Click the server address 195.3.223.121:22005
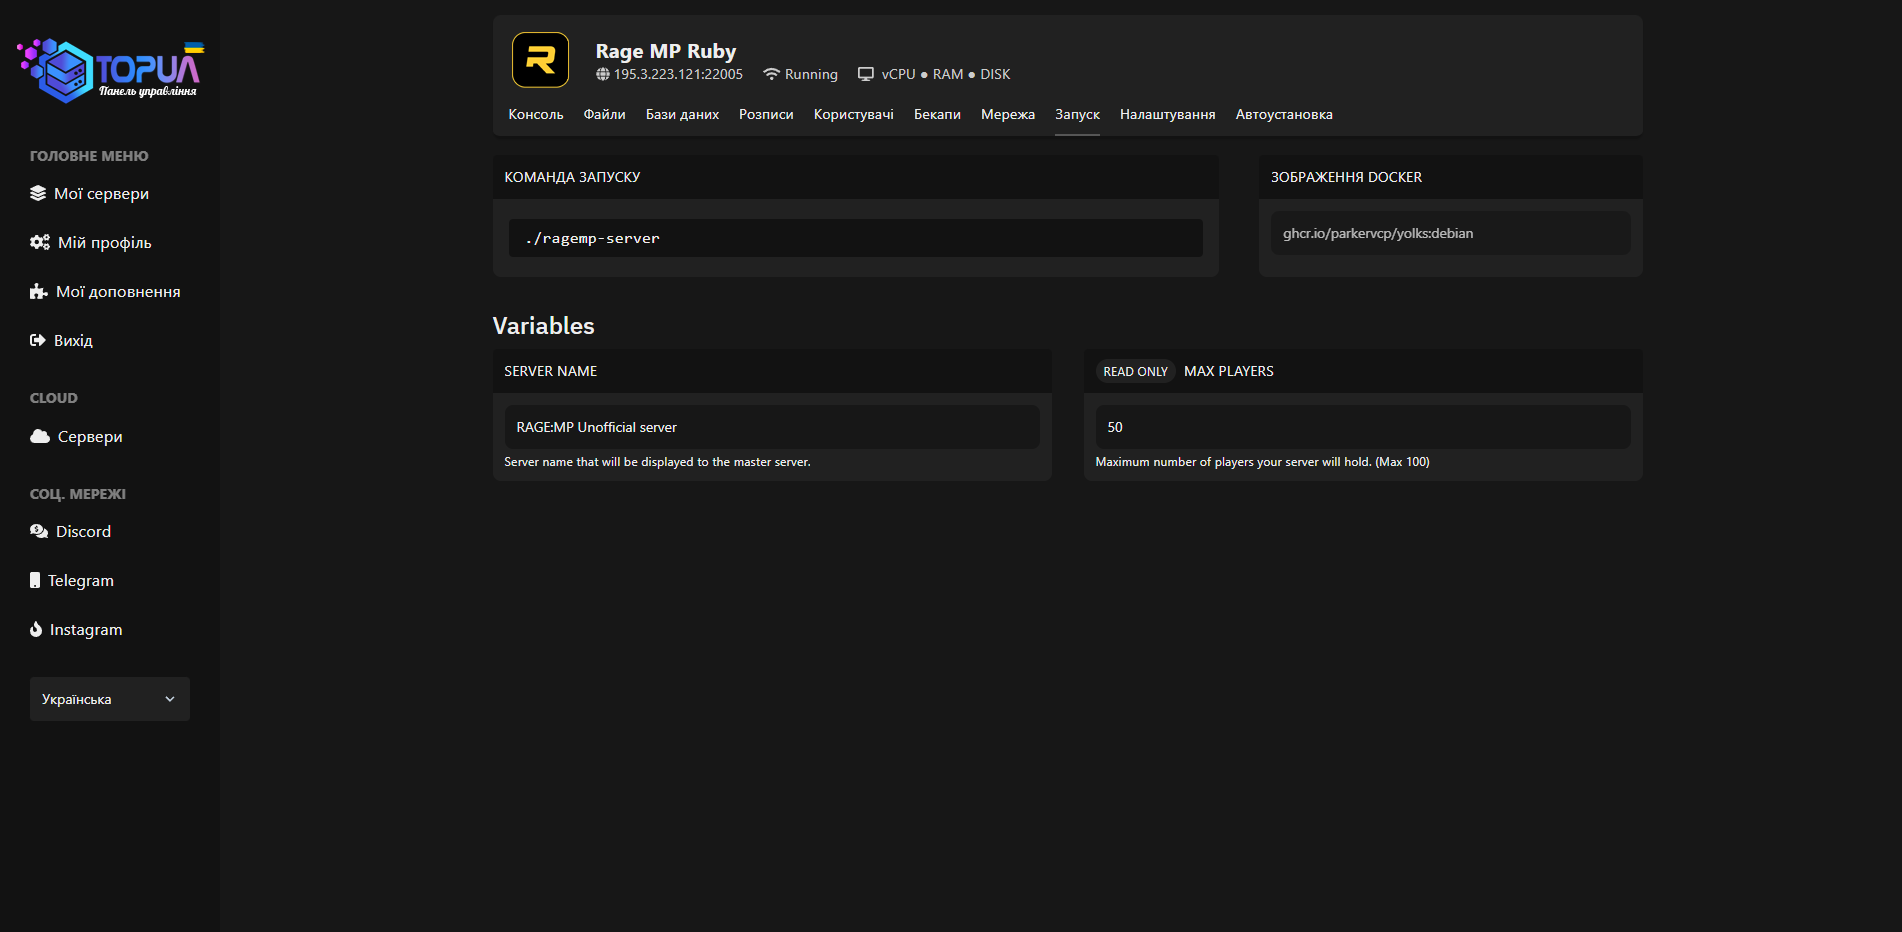This screenshot has height=932, width=1902. pyautogui.click(x=678, y=74)
